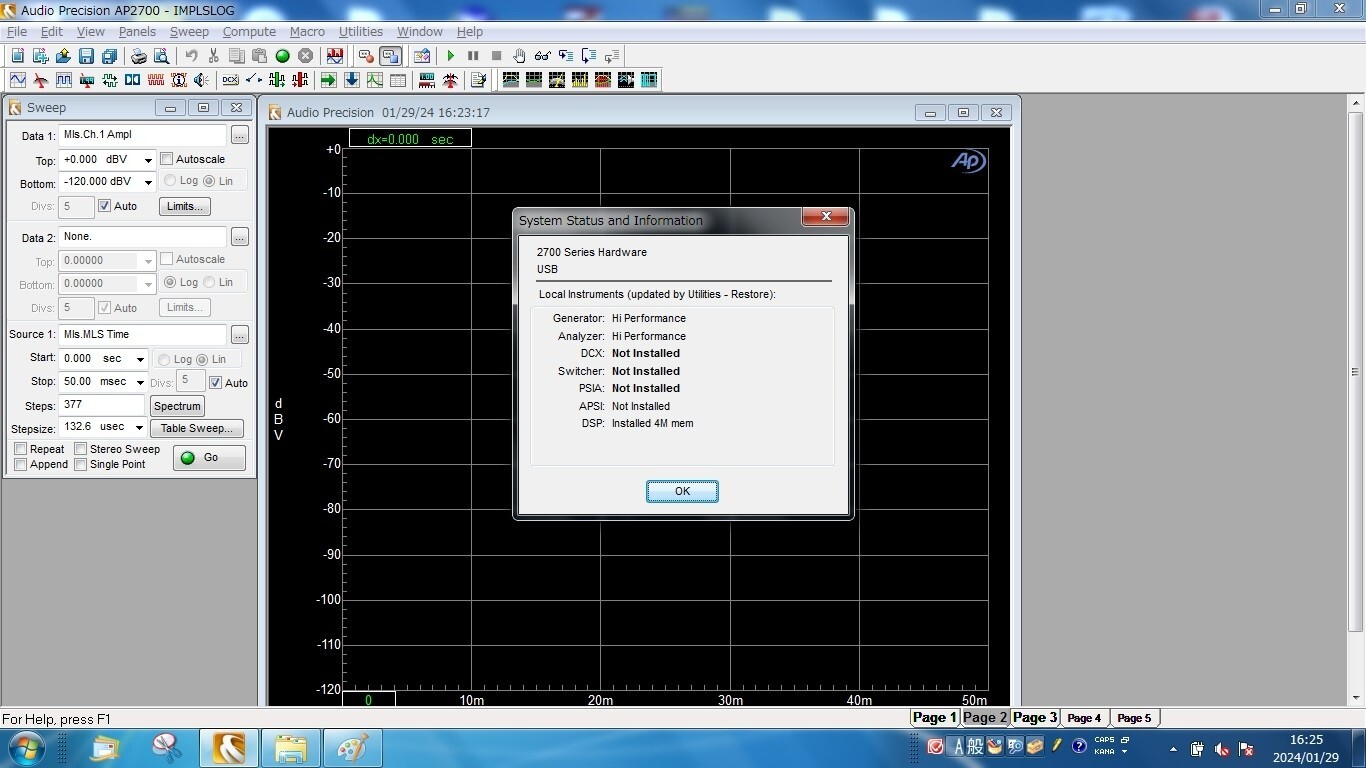Click inside the Steps input field

point(100,405)
